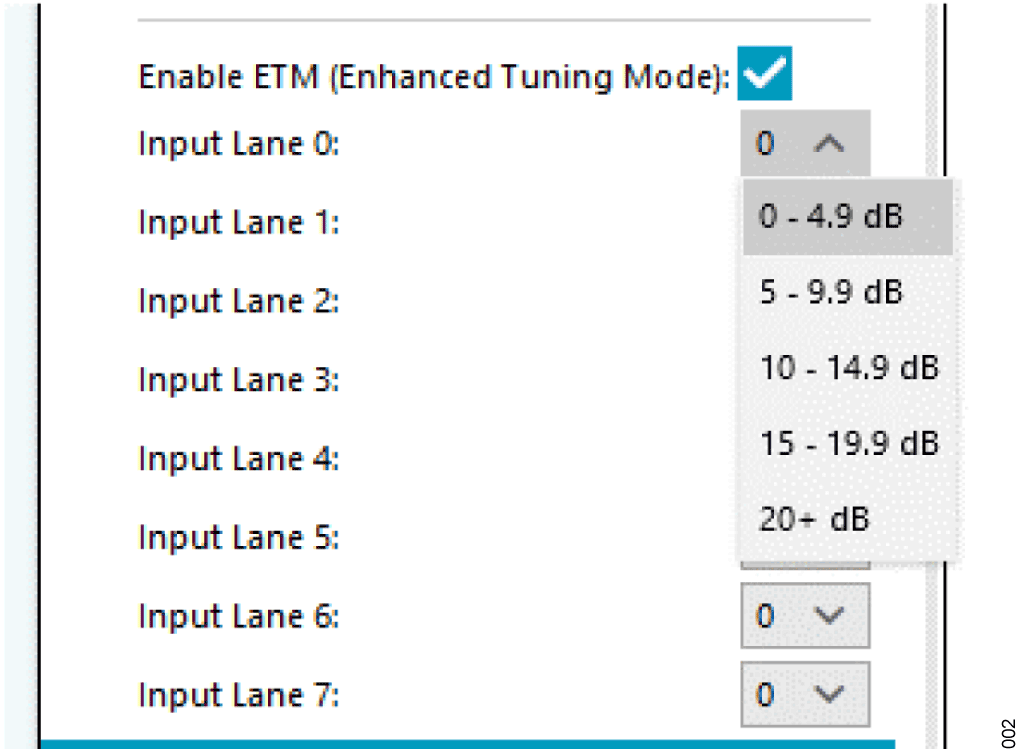The height and width of the screenshot is (750, 1024).
Task: Click the Input Lane 0 label
Action: pos(239,145)
